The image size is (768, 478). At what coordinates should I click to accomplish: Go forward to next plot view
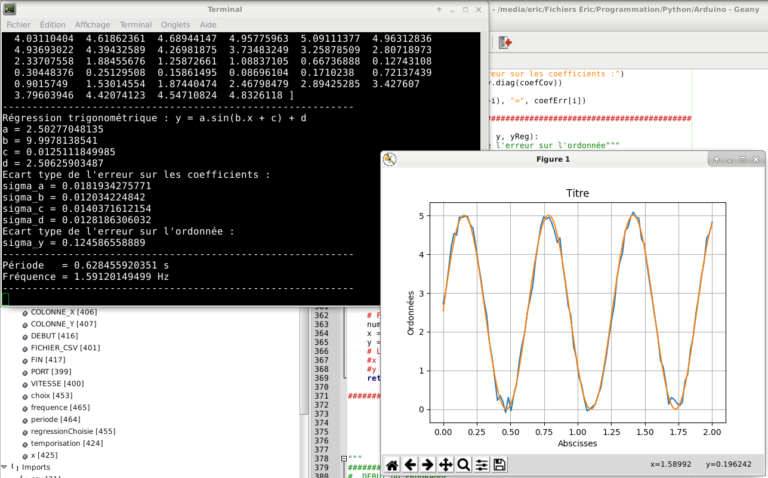tap(428, 464)
